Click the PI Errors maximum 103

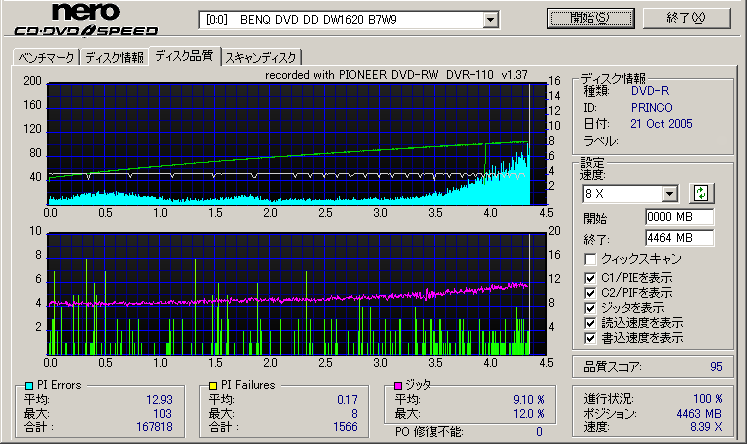coord(162,414)
